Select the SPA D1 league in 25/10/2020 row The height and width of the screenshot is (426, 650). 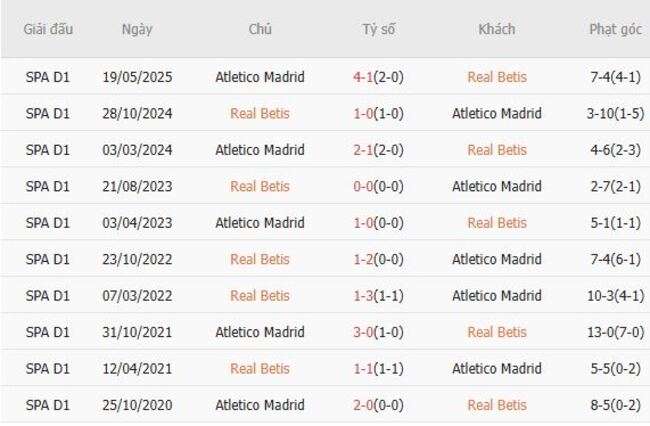tap(48, 405)
